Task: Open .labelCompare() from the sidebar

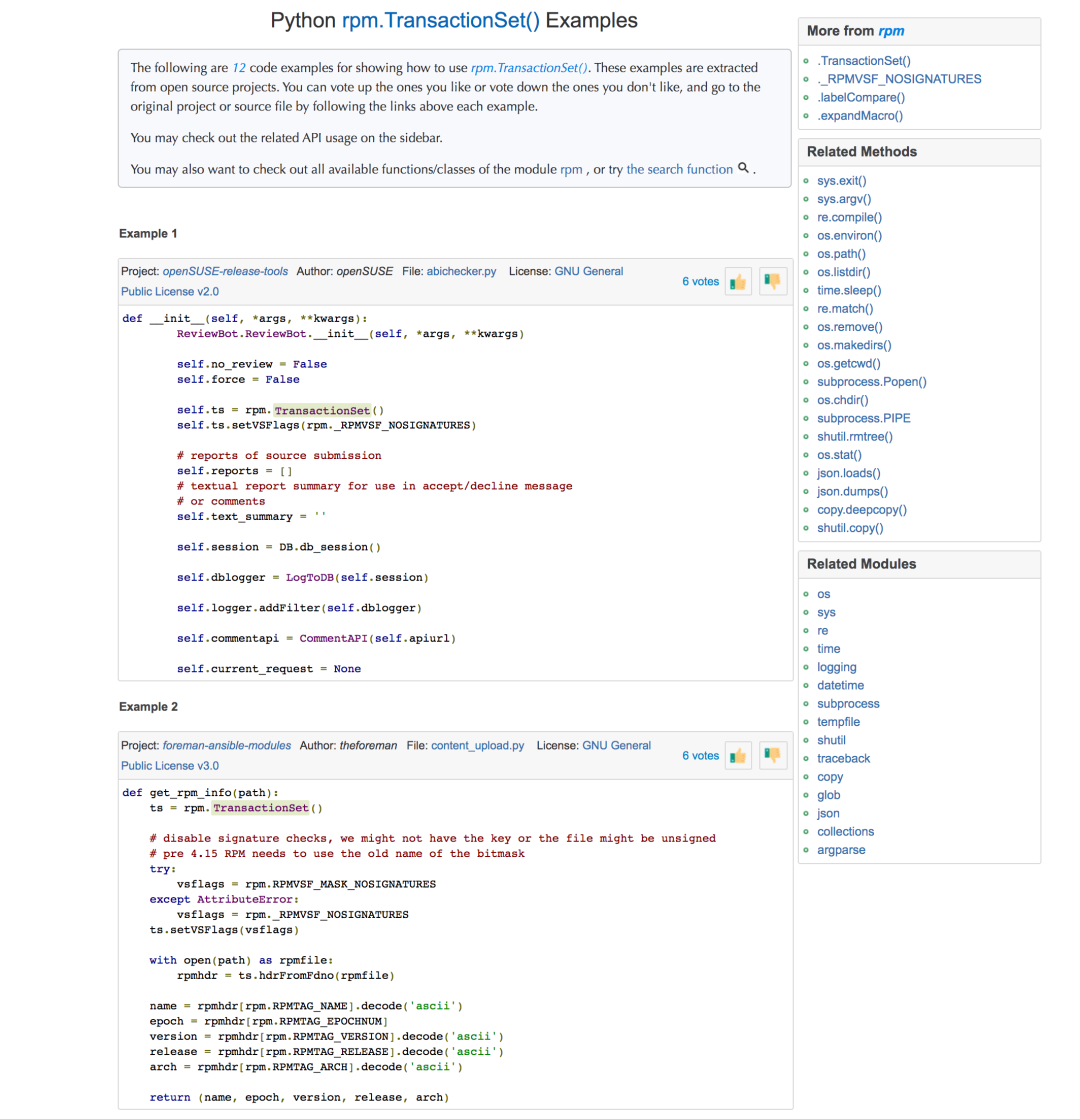Action: click(860, 97)
